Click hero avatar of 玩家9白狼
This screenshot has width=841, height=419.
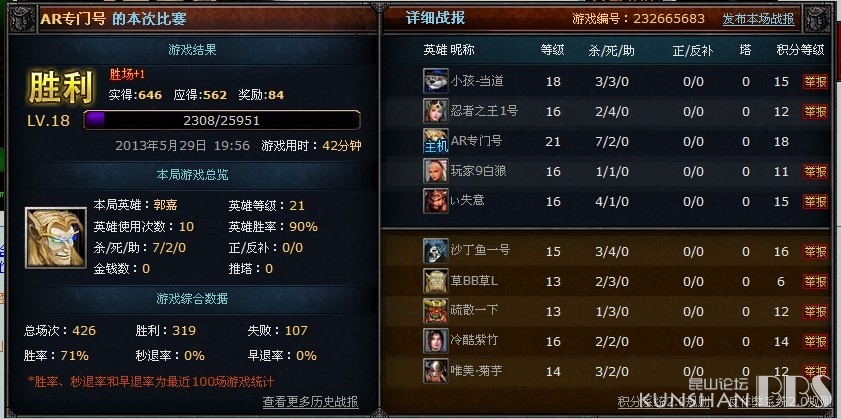(x=436, y=171)
